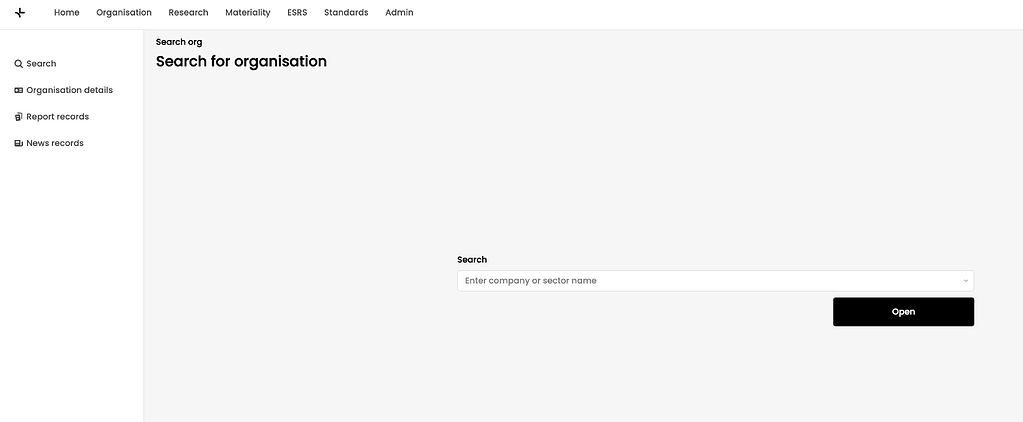Open the Organisation menu in top navigation
1023x422 pixels.
pyautogui.click(x=124, y=13)
